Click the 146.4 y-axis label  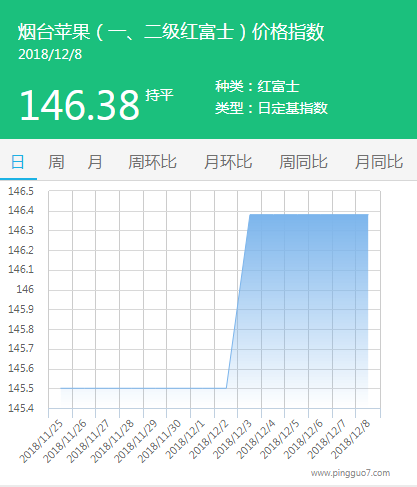21,210
